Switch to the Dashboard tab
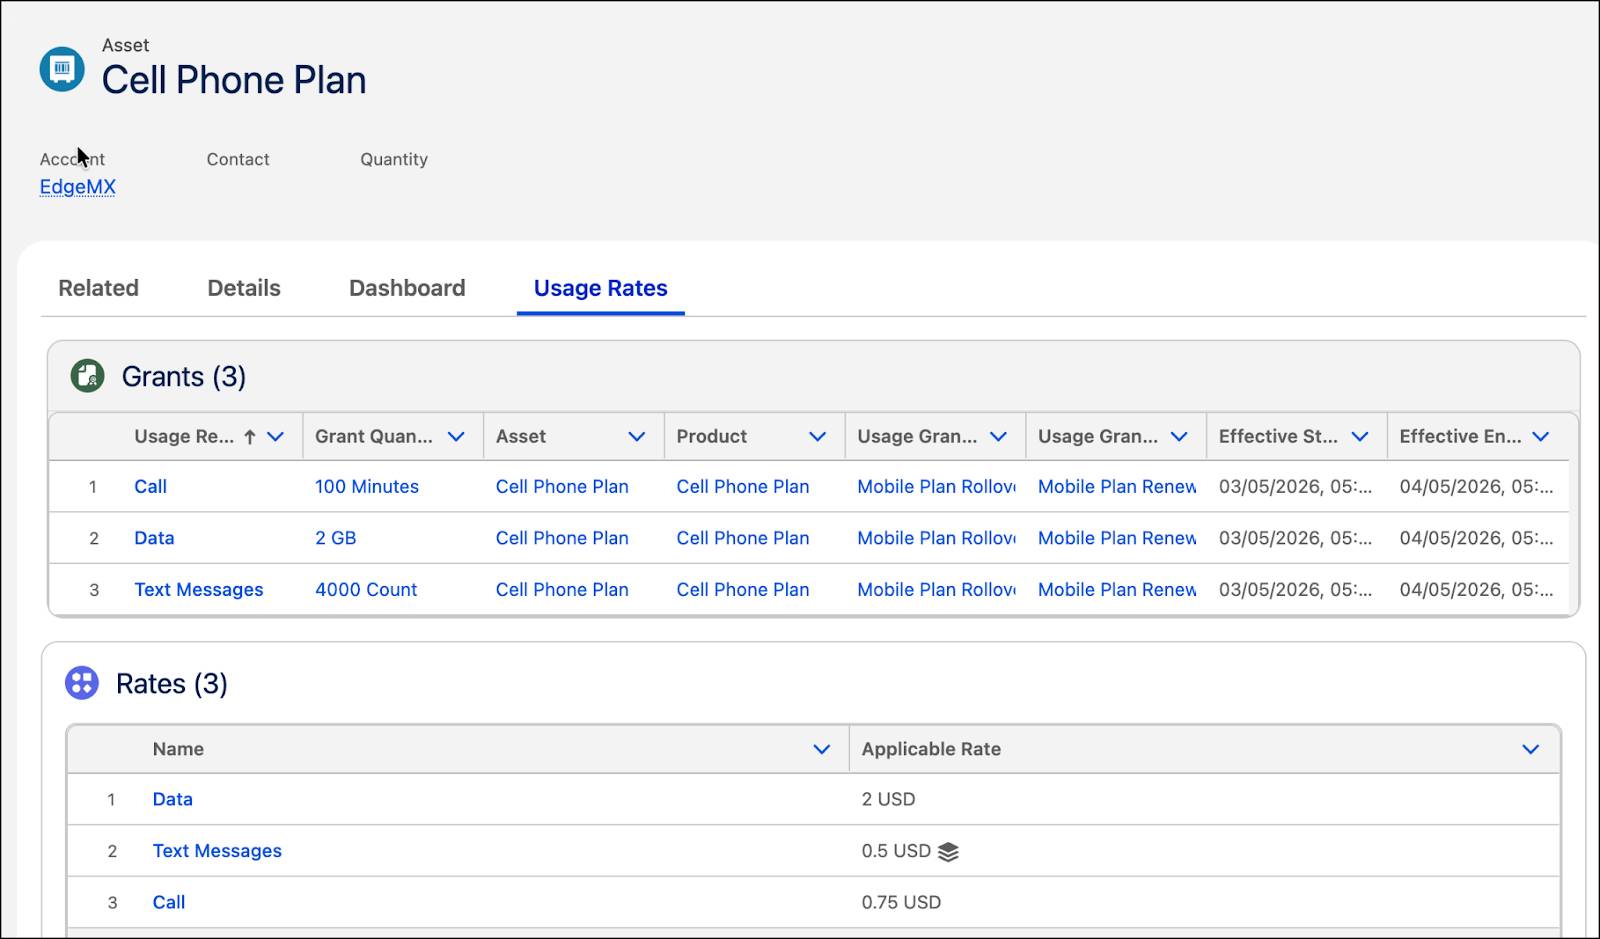Viewport: 1600px width, 939px height. (x=407, y=288)
